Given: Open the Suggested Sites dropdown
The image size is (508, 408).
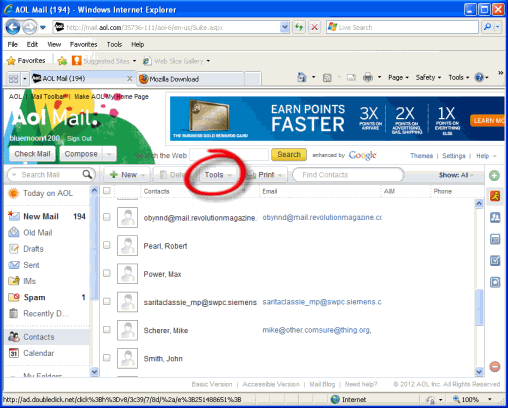Looking at the screenshot, I should [x=134, y=61].
